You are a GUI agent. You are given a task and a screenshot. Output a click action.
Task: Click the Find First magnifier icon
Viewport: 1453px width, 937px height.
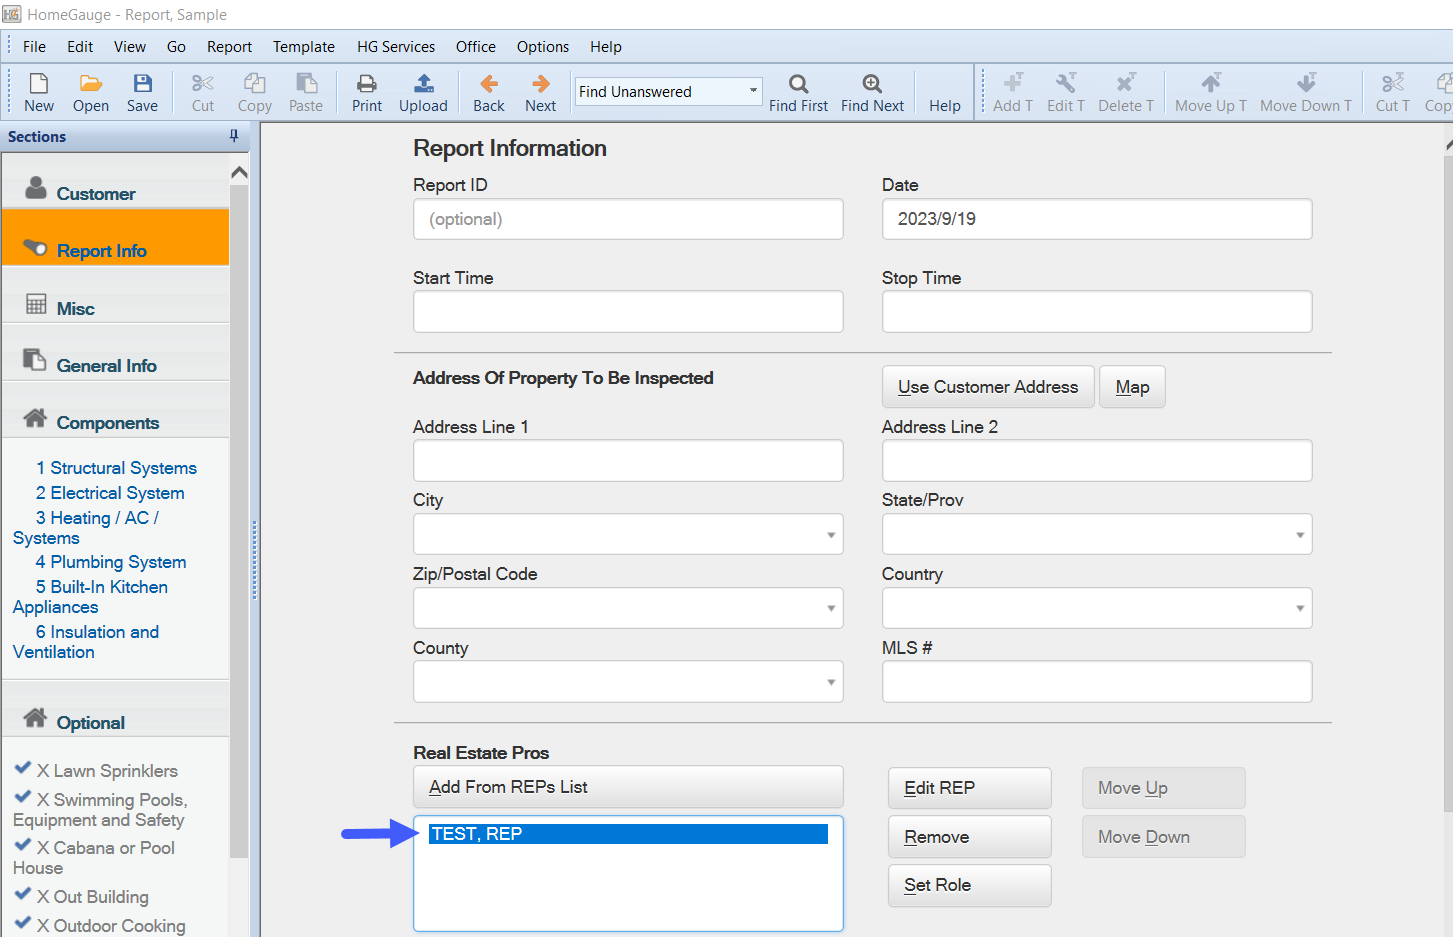point(798,84)
